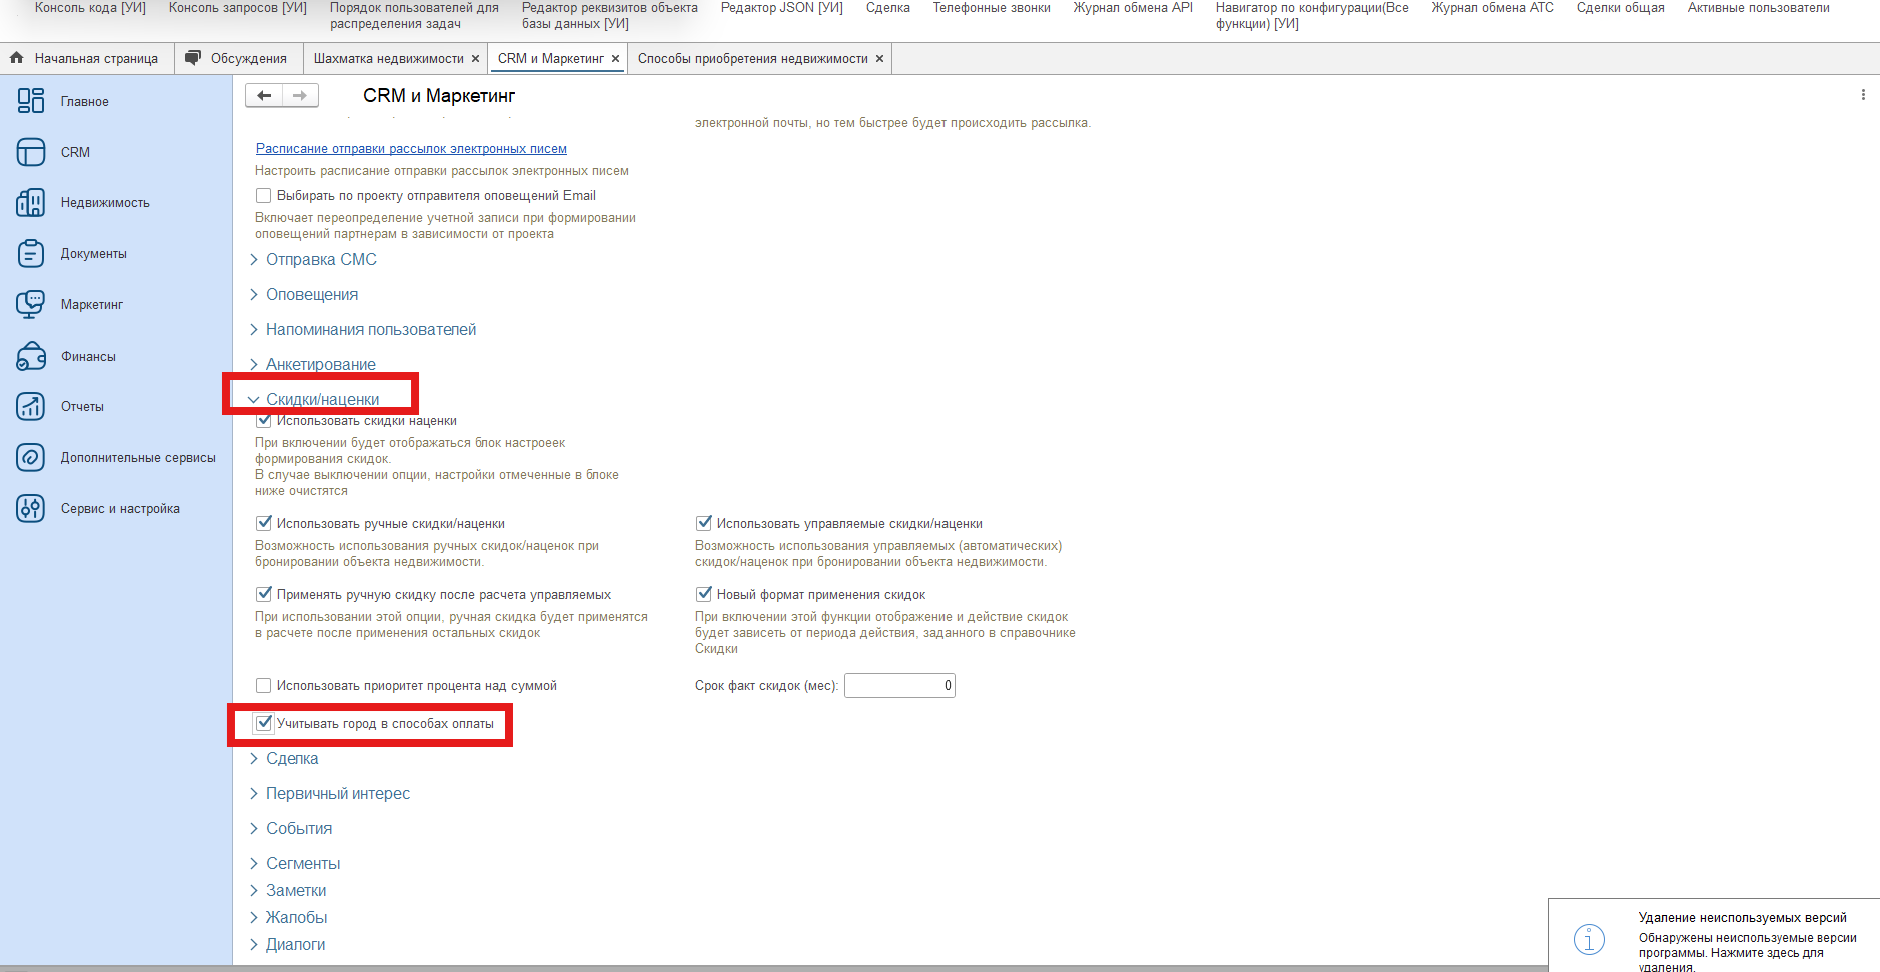
Task: Select the Документы clipboard icon
Action: click(x=31, y=254)
